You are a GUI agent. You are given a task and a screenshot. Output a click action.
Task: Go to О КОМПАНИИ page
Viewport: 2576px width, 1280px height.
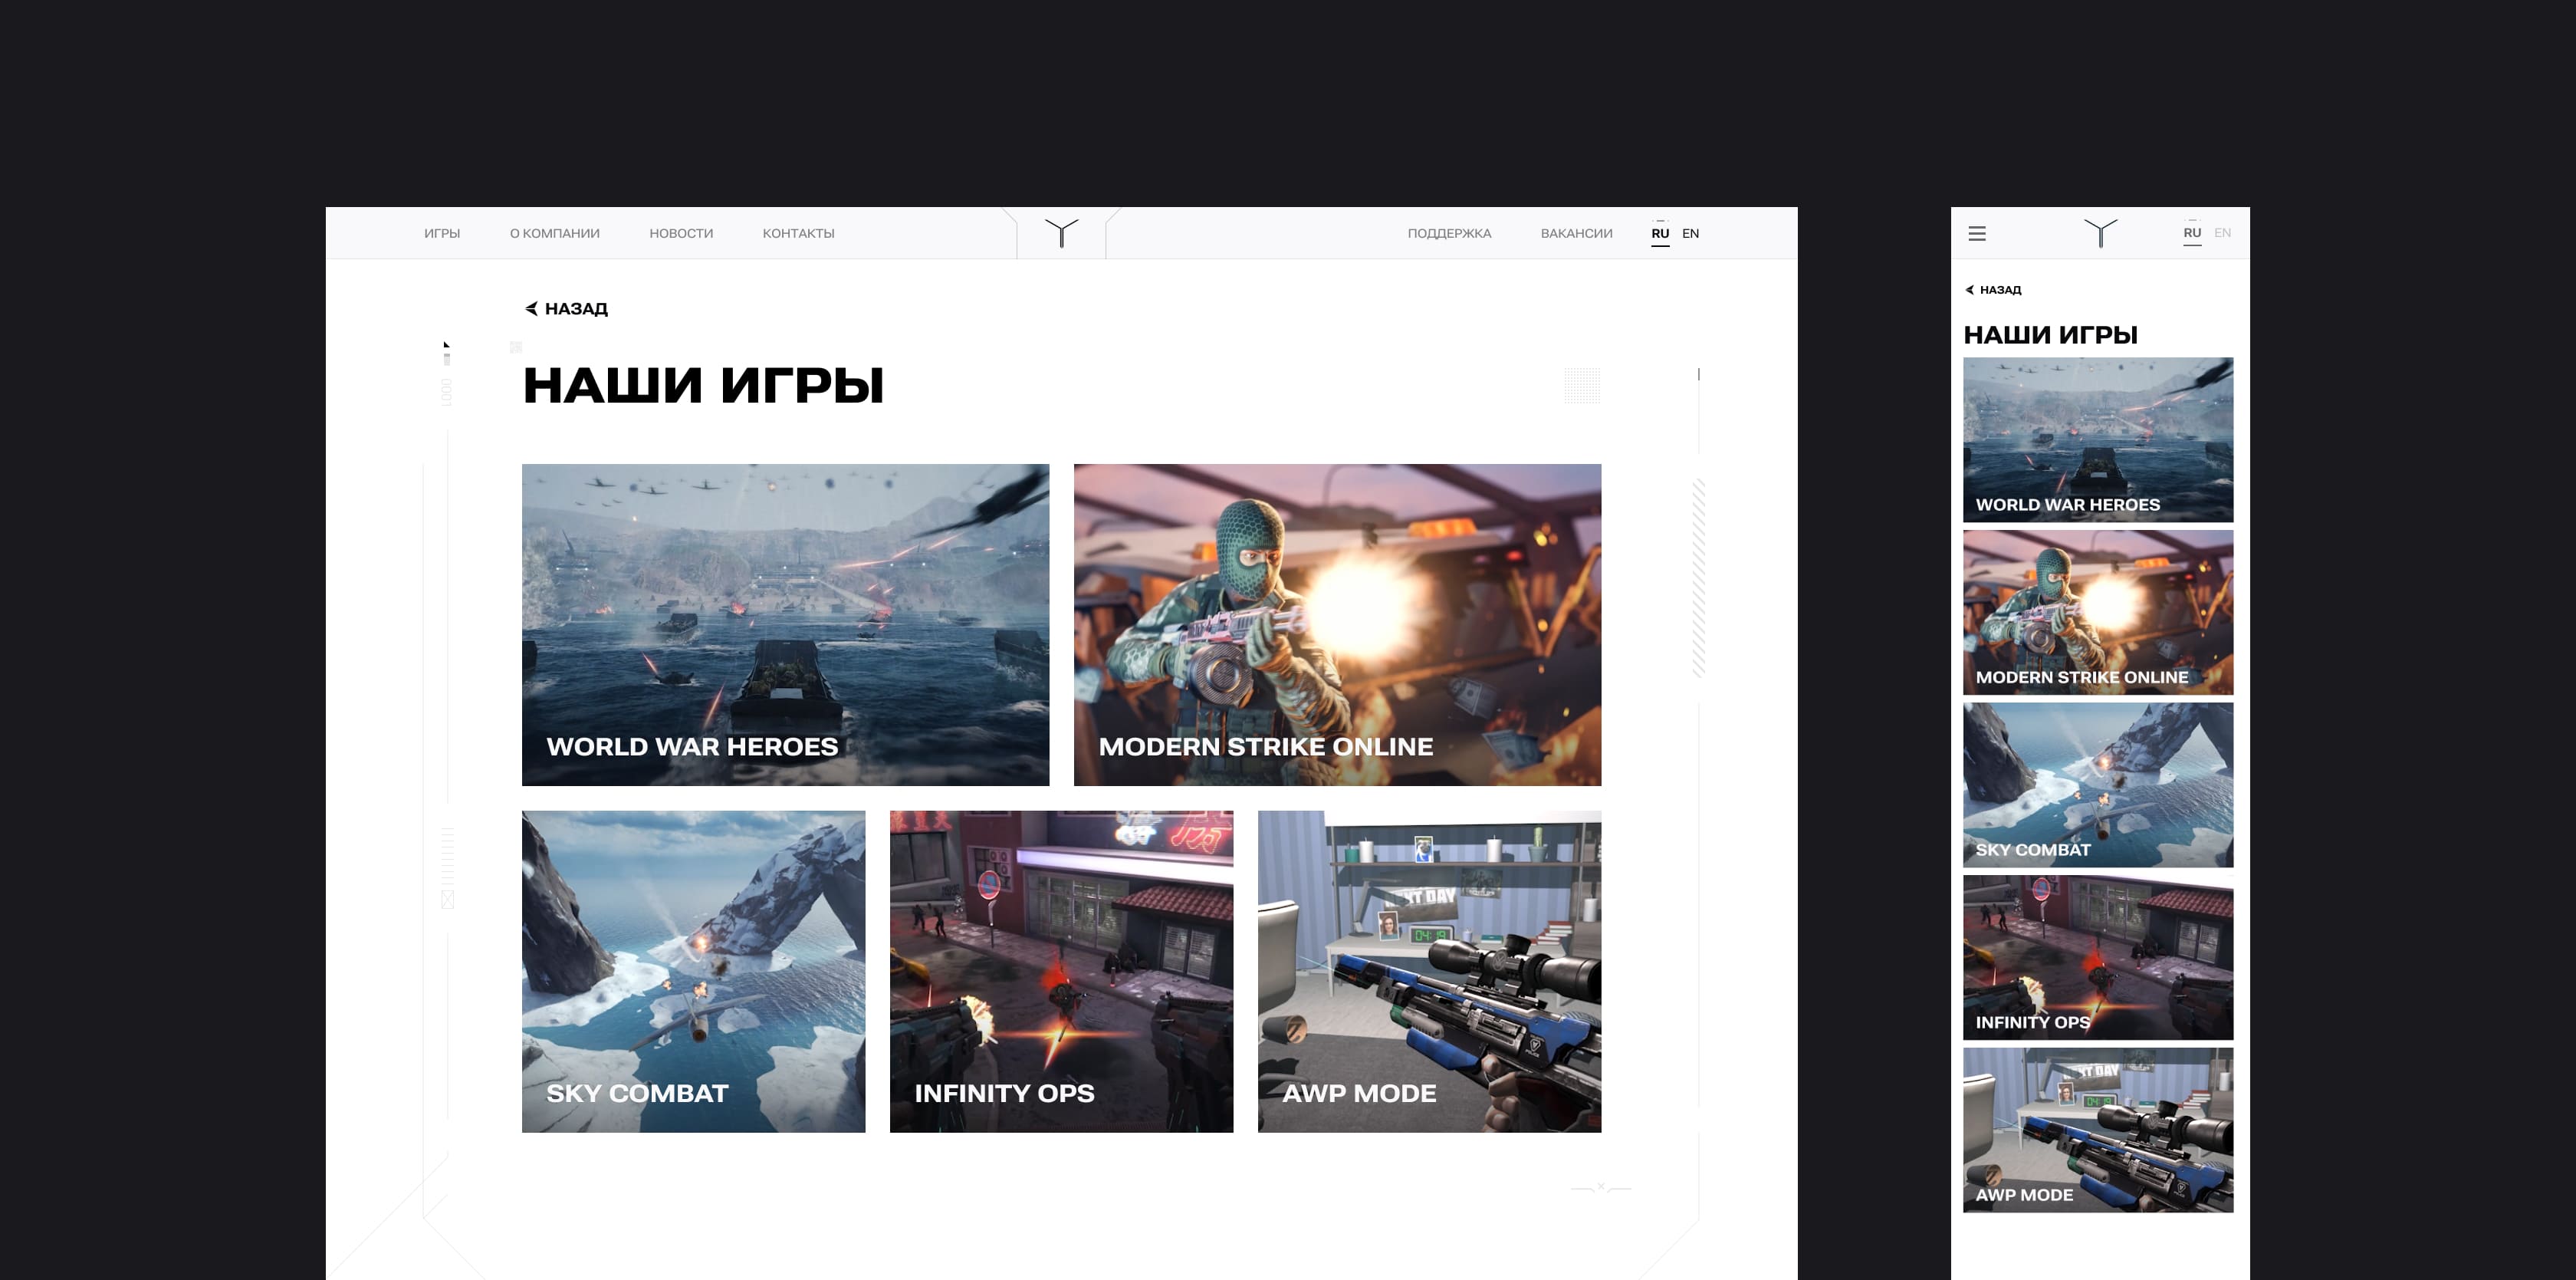coord(555,233)
